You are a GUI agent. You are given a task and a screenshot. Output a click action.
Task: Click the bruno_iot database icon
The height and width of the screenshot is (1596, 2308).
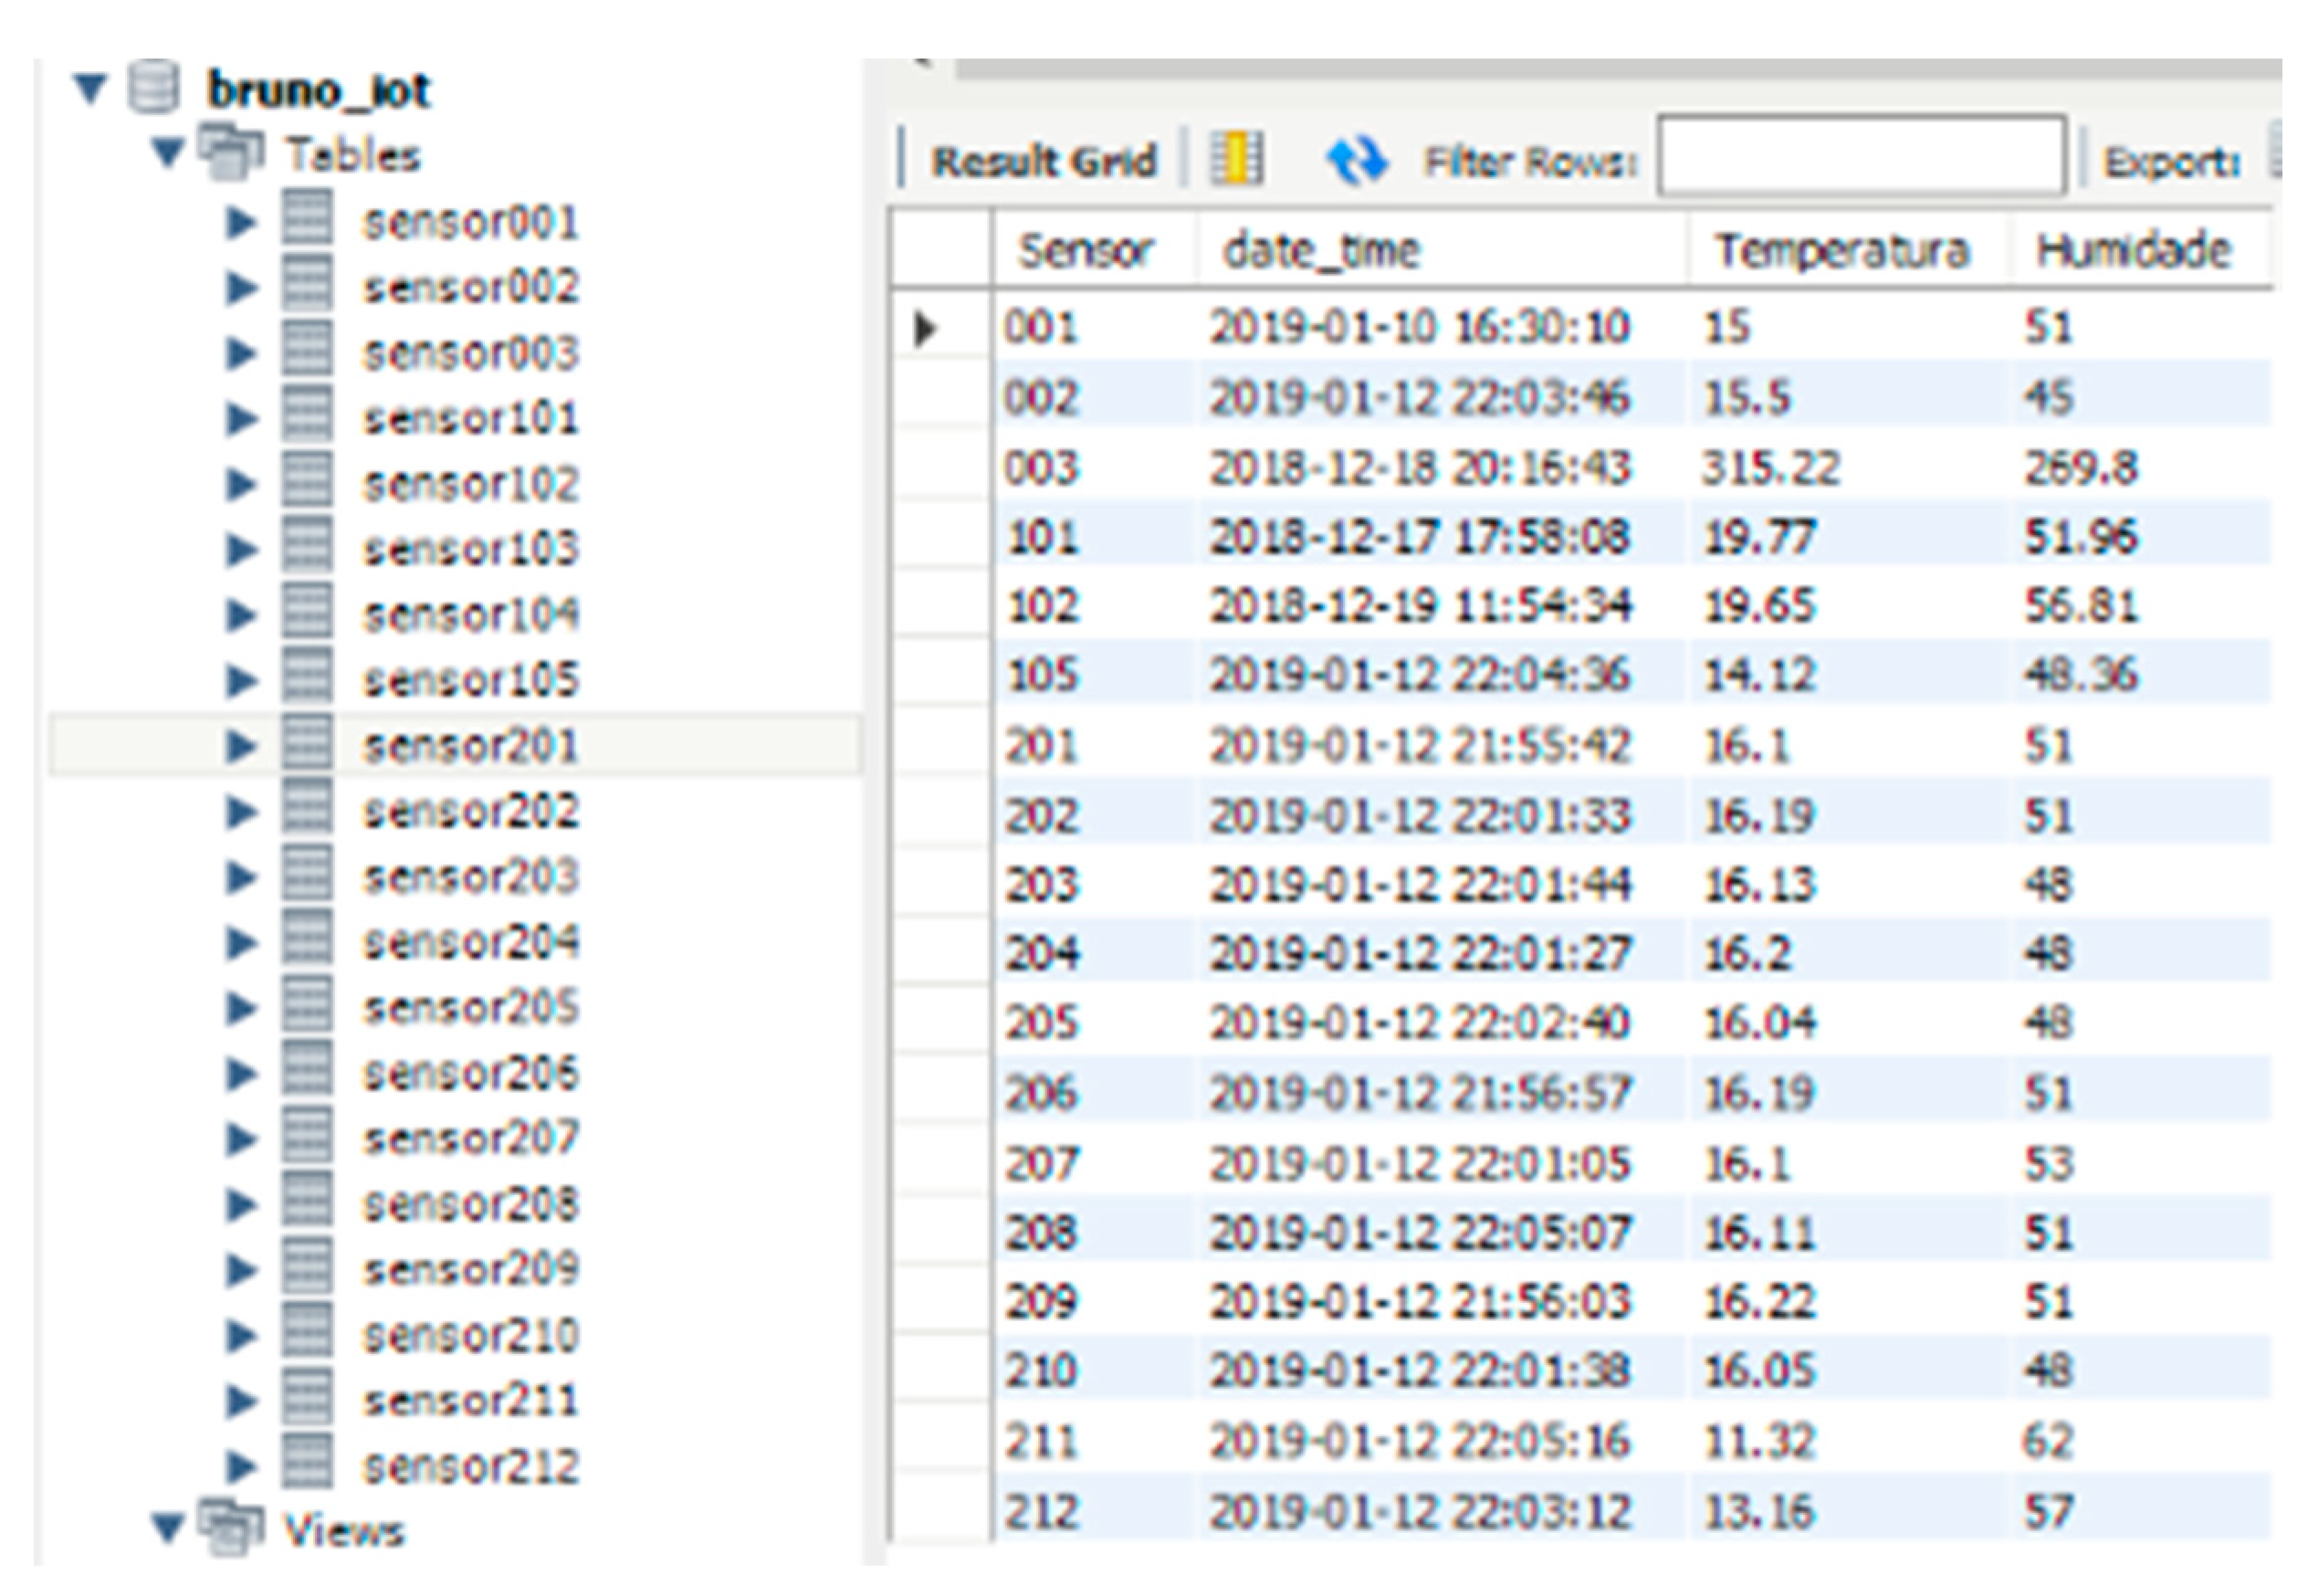point(154,88)
